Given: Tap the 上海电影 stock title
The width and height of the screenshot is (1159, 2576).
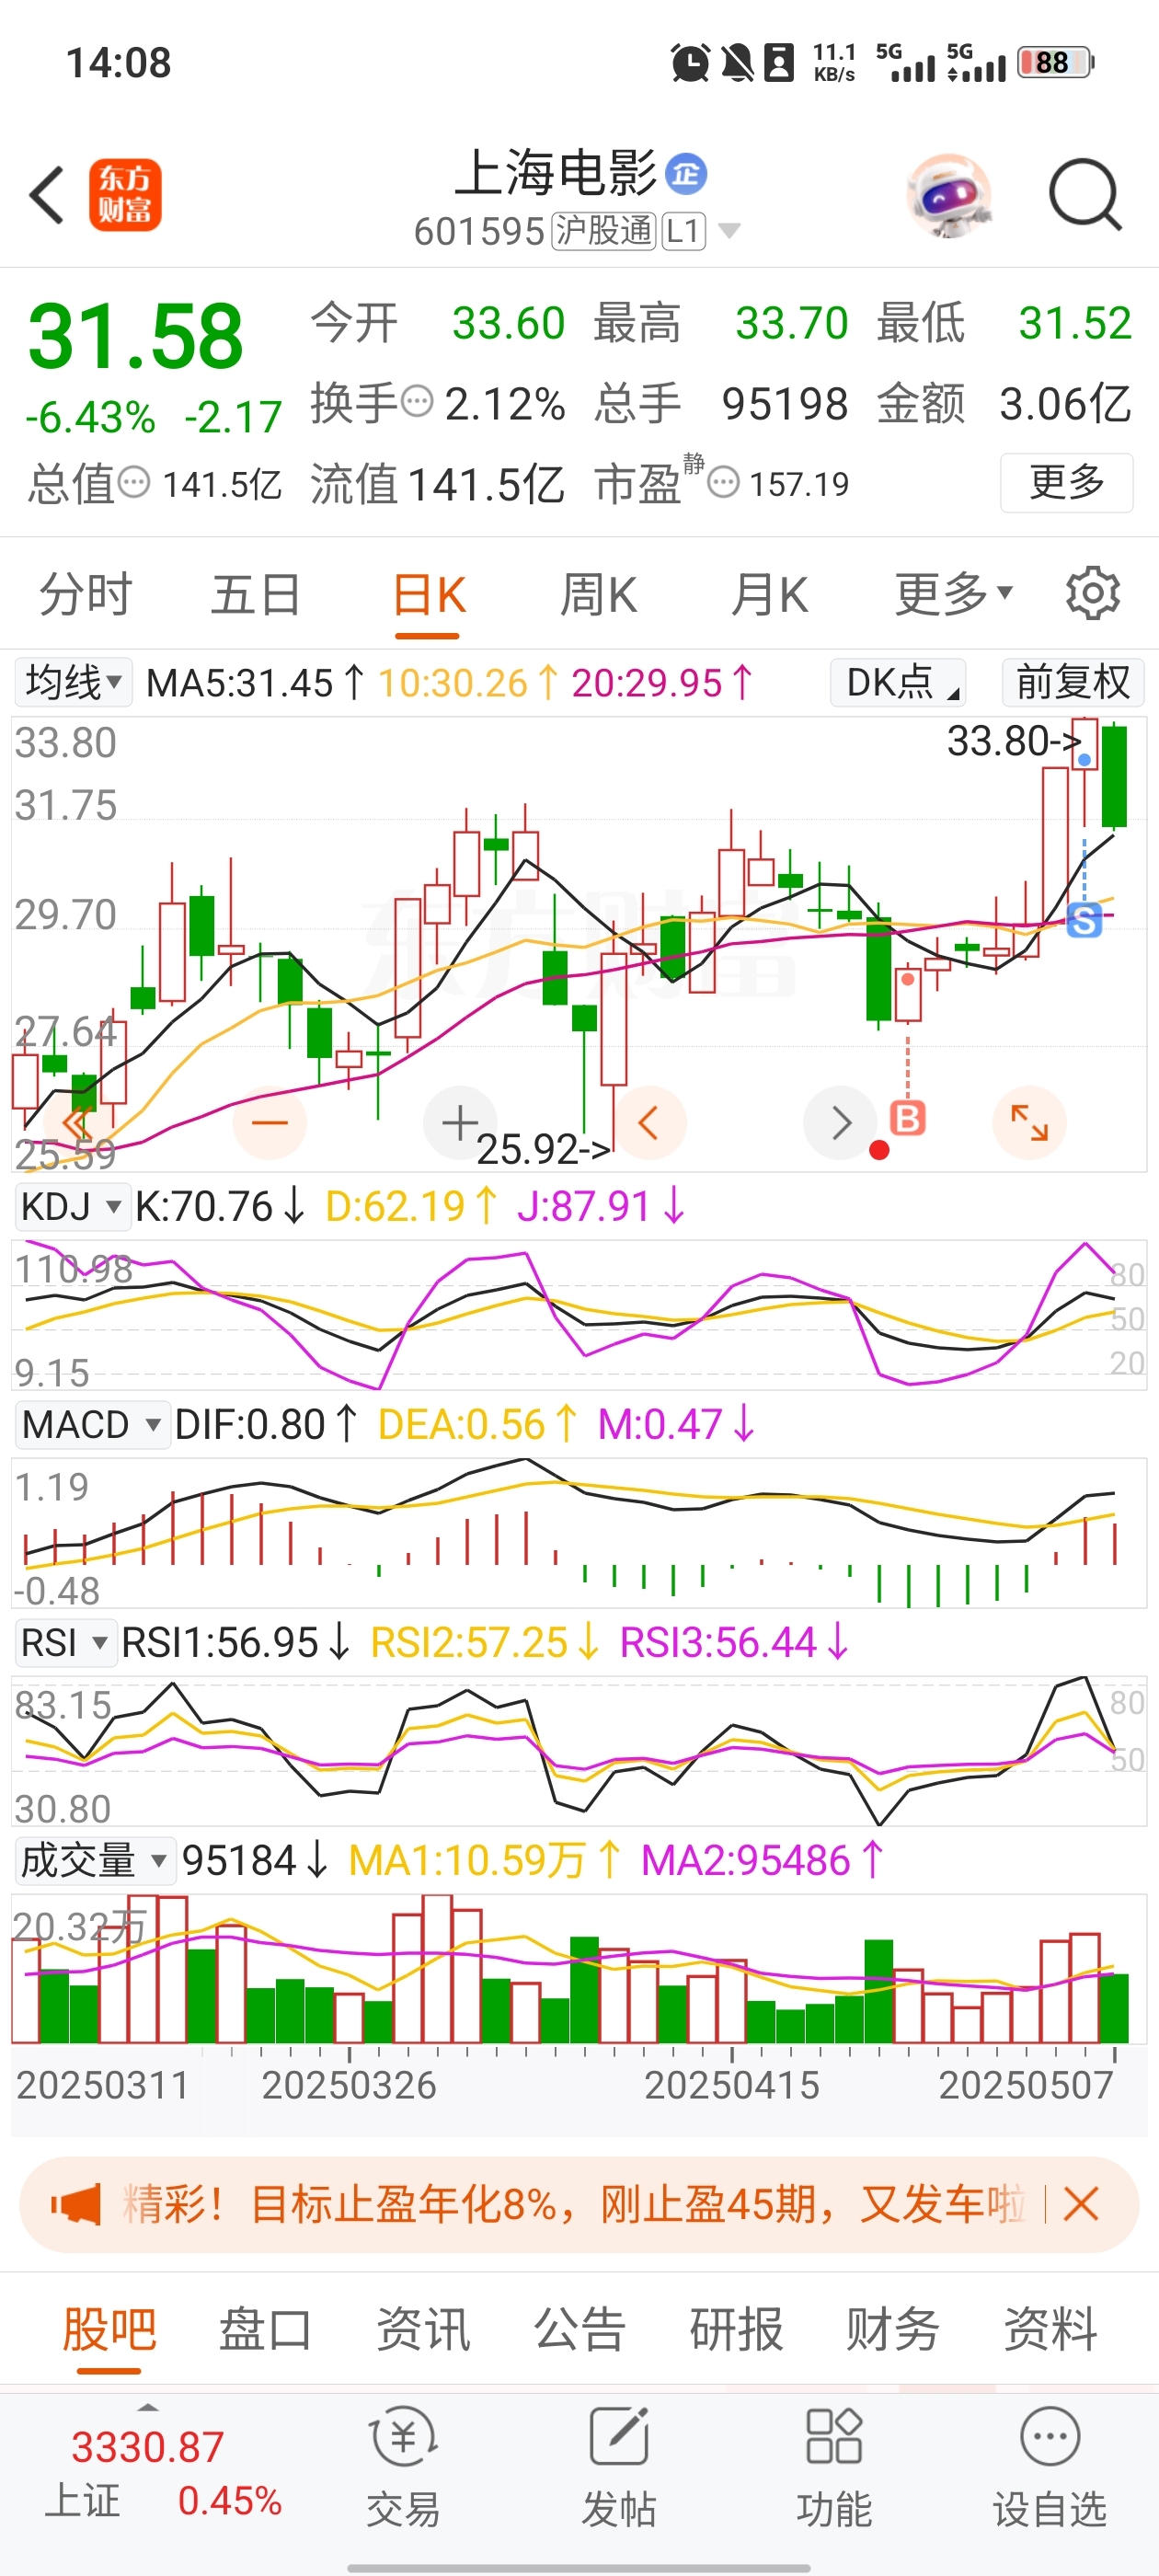Looking at the screenshot, I should 555,173.
